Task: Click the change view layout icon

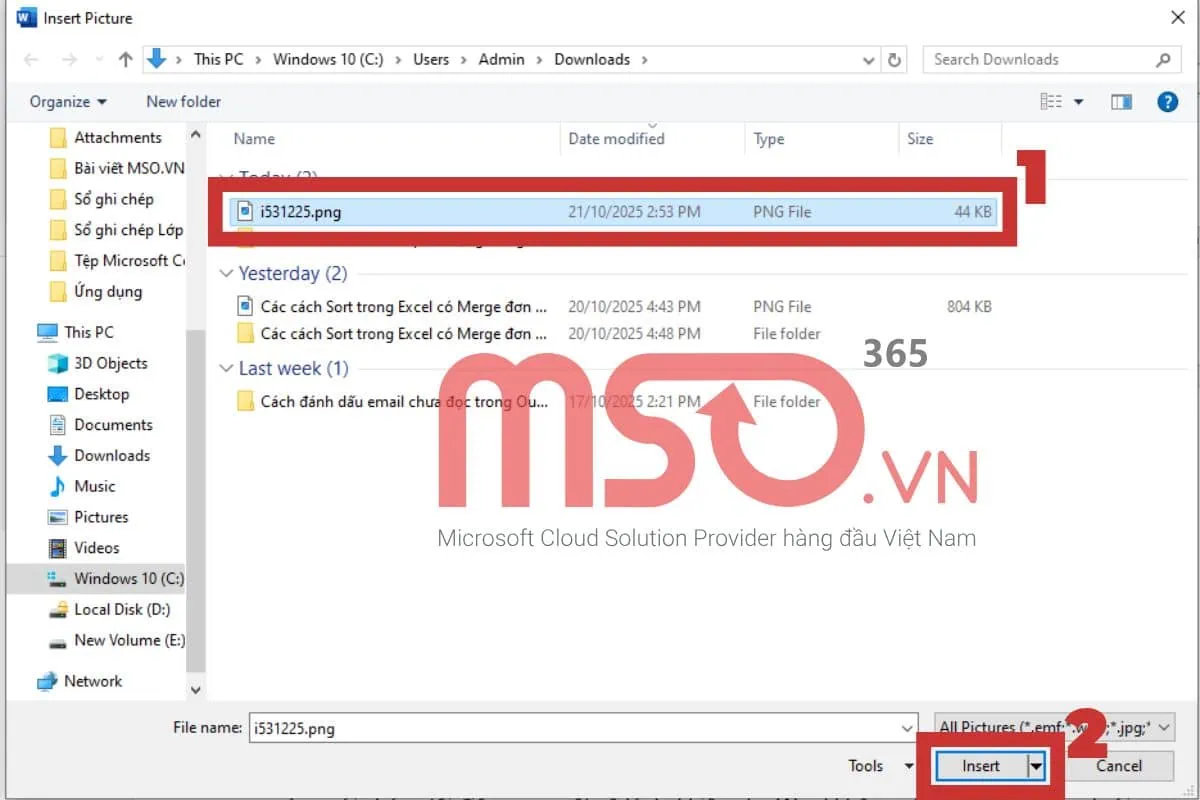Action: click(1051, 101)
